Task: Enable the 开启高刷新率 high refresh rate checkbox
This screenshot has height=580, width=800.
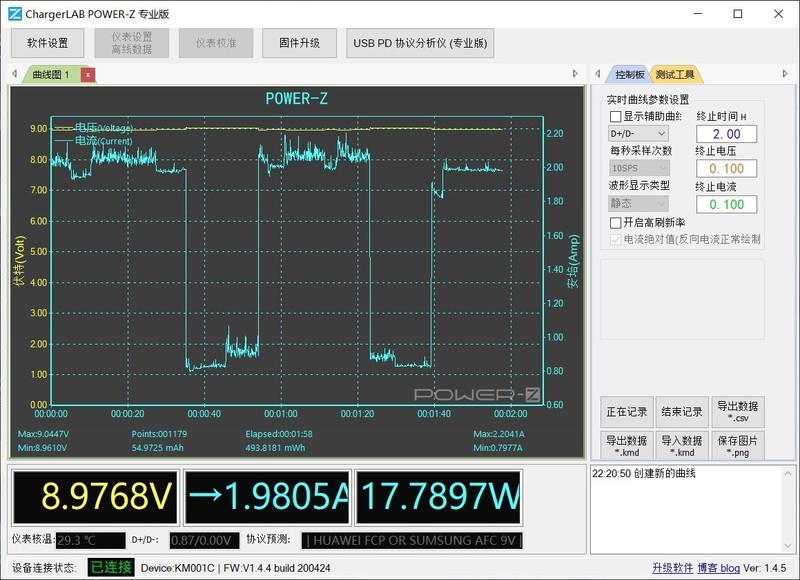Action: click(613, 222)
